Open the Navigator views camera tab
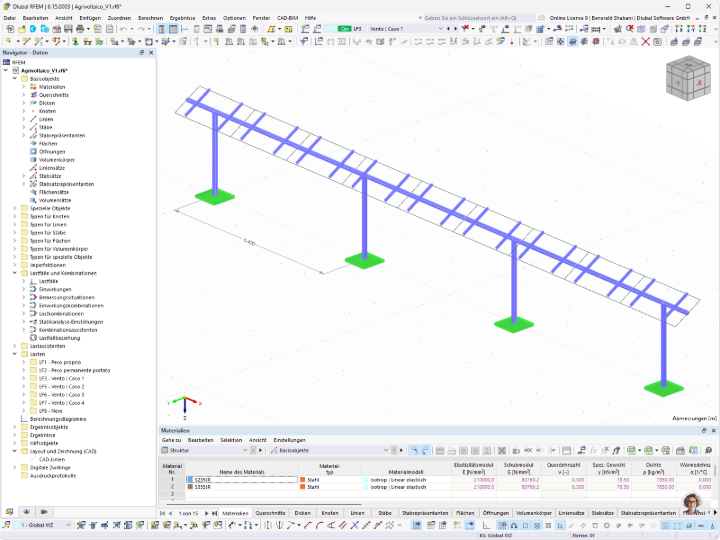The width and height of the screenshot is (720, 540). click(44, 512)
